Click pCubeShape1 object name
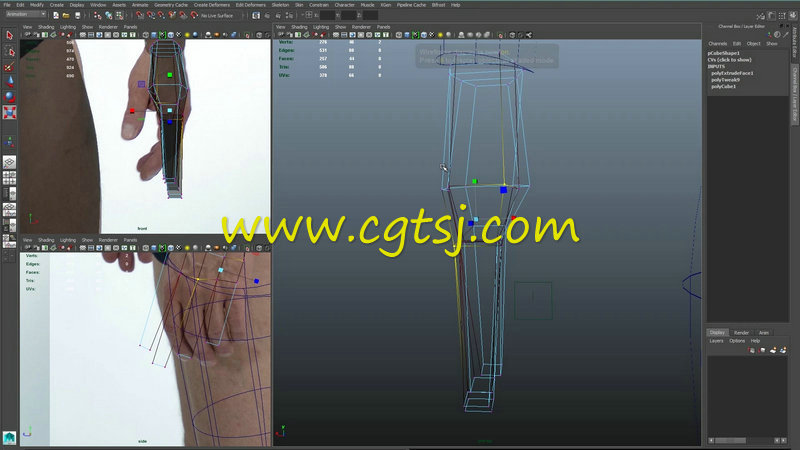 pos(723,53)
